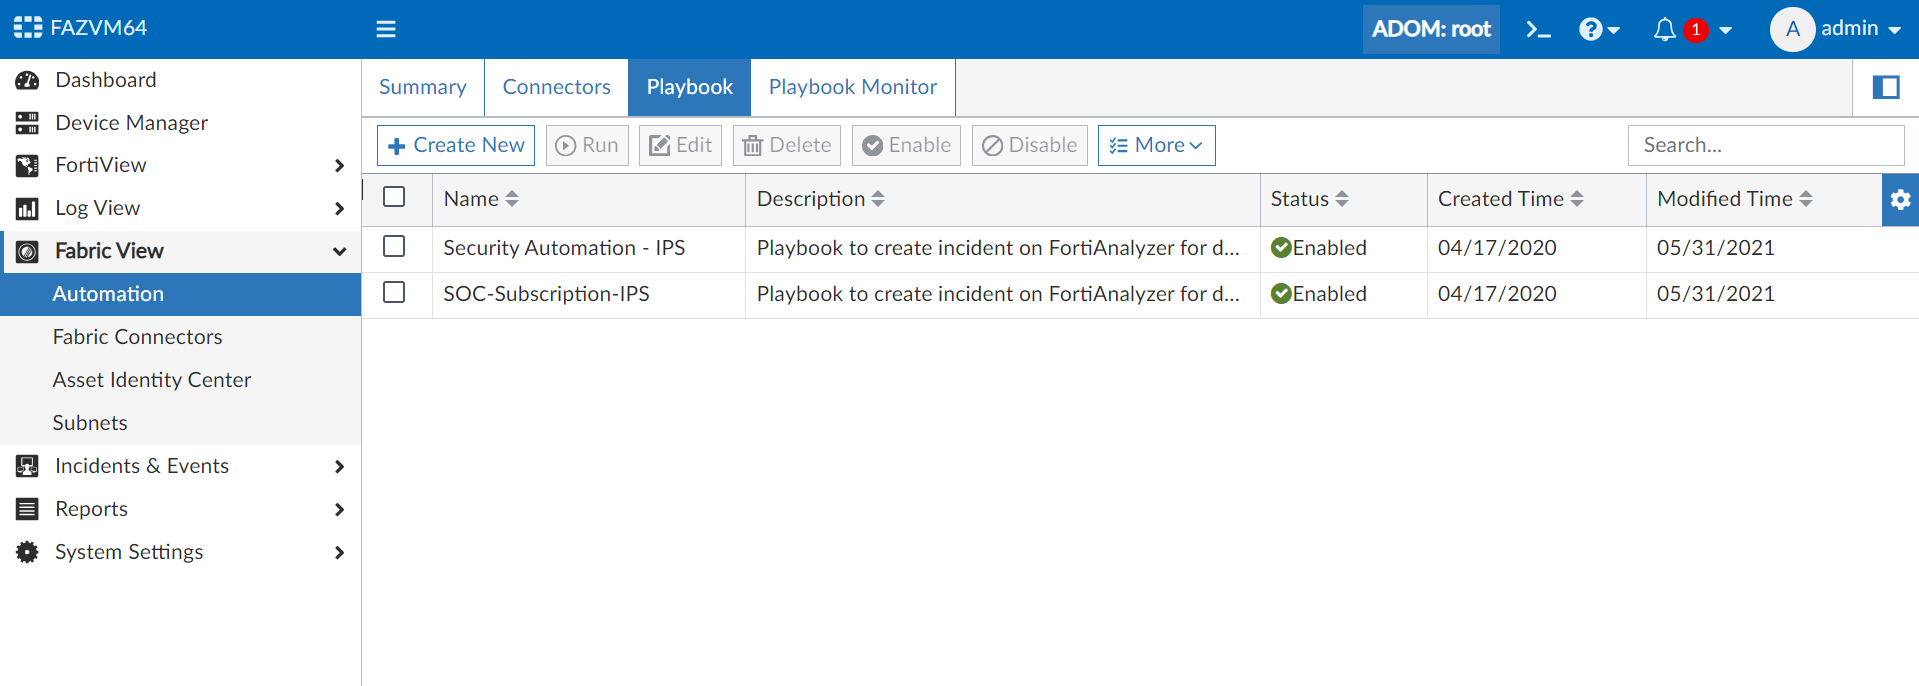Screen dimensions: 1919x686
Task: Click the Create New button
Action: (456, 145)
